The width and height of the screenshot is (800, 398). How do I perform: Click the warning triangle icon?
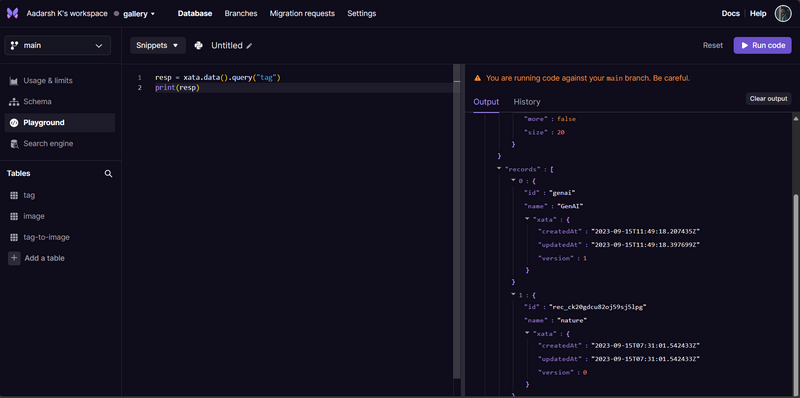477,79
